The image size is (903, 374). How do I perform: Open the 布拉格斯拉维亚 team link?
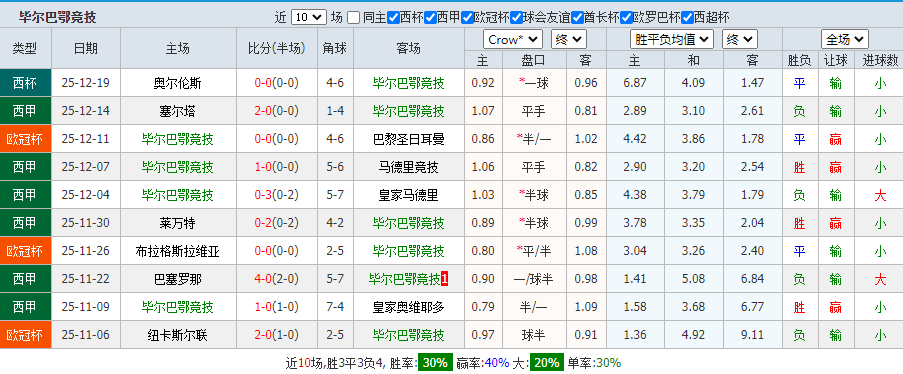(177, 251)
